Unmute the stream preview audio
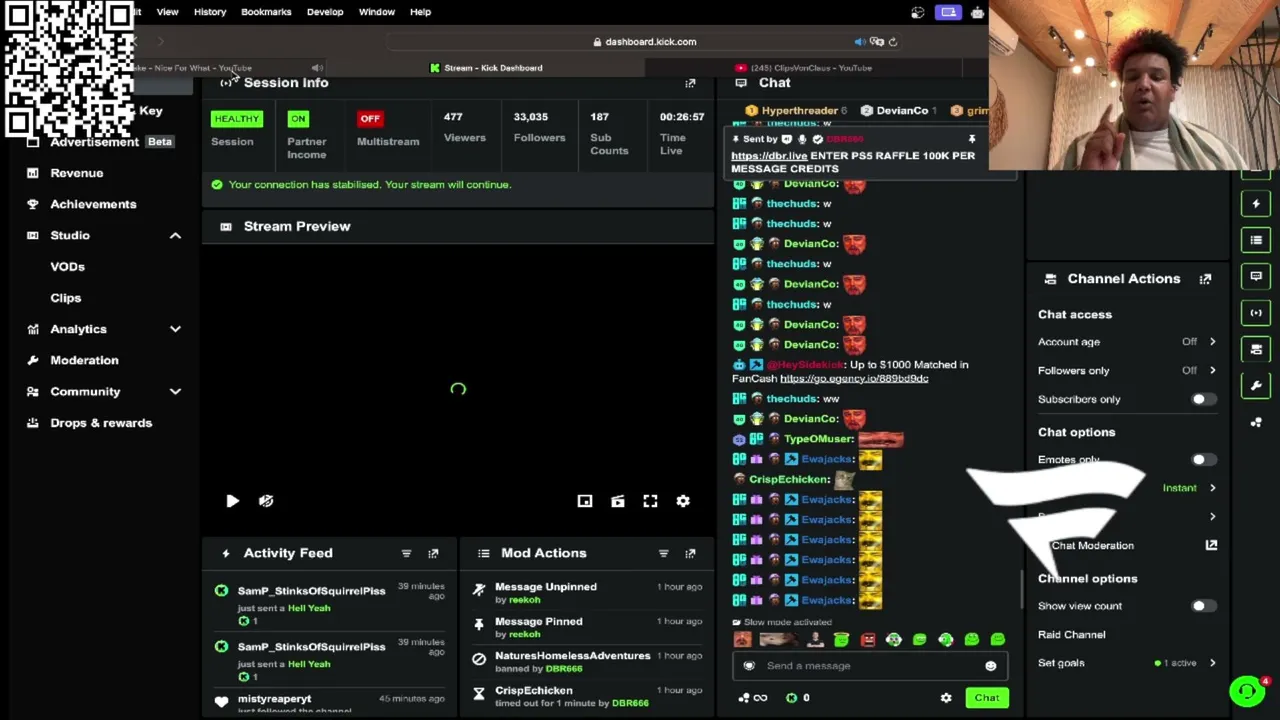Viewport: 1280px width, 720px height. 266,501
